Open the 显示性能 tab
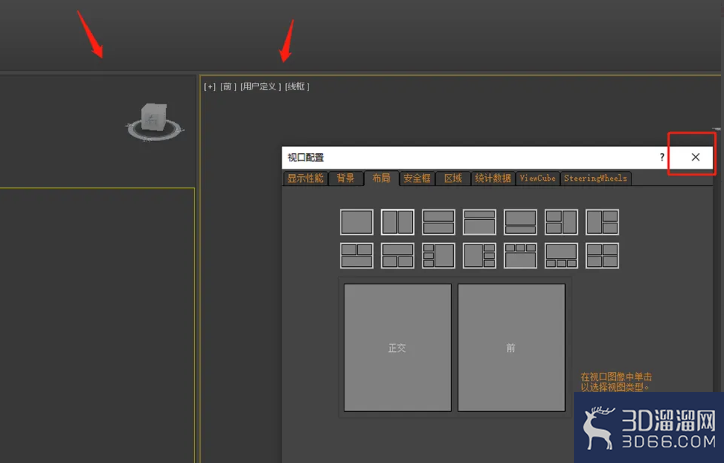The height and width of the screenshot is (463, 724). 305,178
